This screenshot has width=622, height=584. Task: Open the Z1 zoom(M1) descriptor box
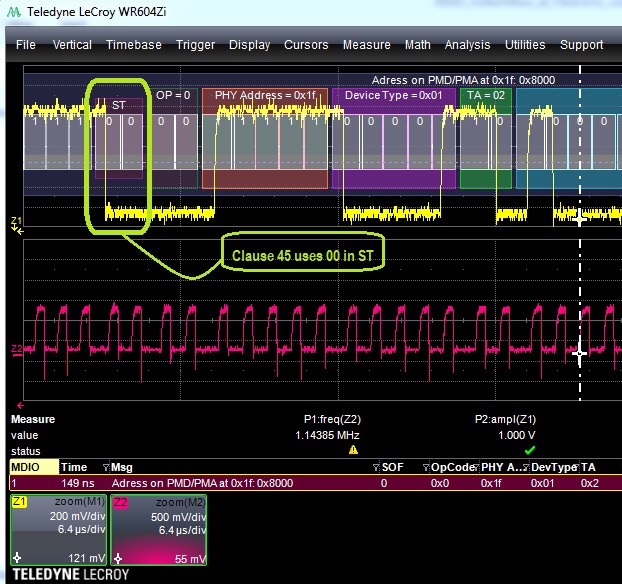(58, 530)
